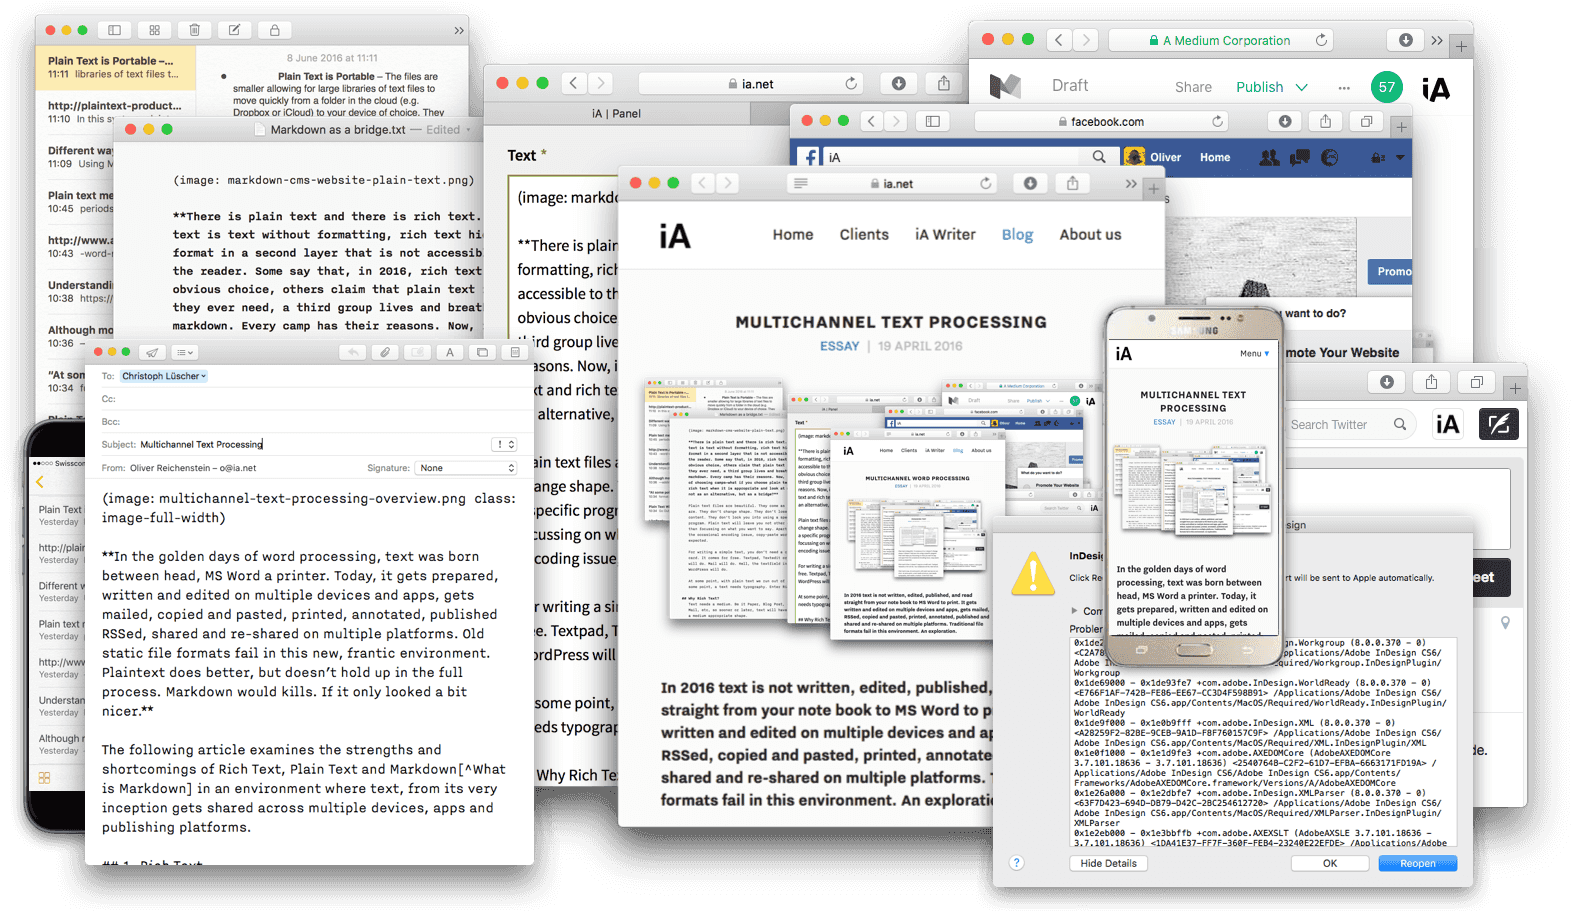Click download icon in Medium Safari window
This screenshot has width=1571, height=911.
[x=1405, y=40]
